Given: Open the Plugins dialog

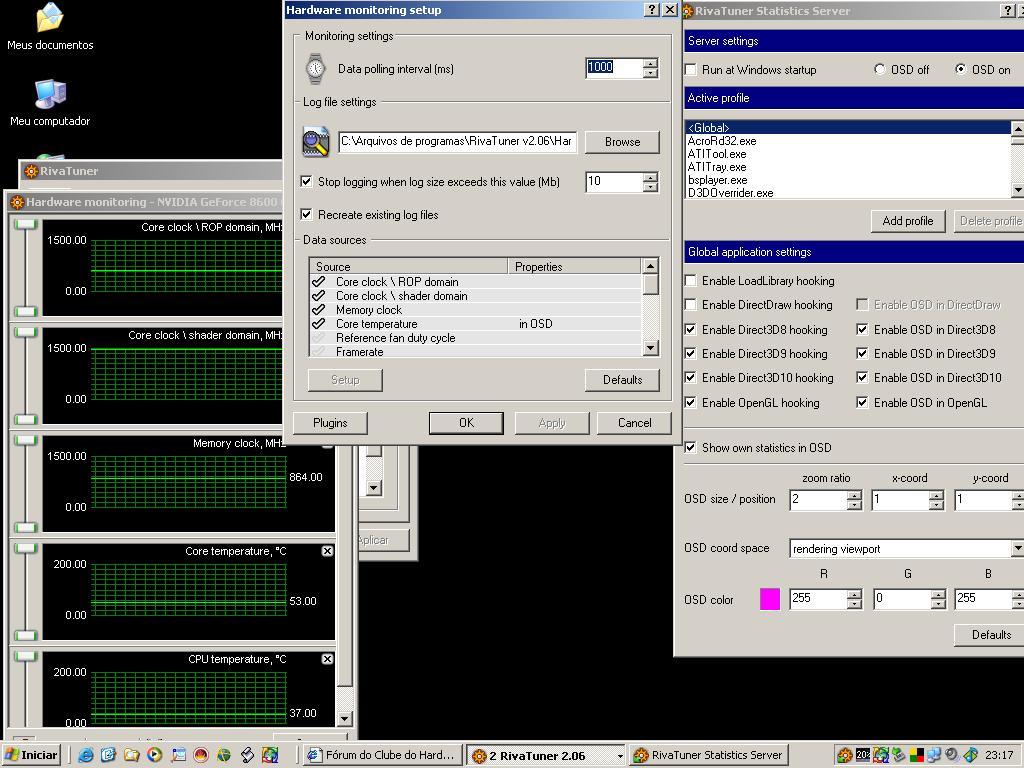Looking at the screenshot, I should click(x=330, y=423).
